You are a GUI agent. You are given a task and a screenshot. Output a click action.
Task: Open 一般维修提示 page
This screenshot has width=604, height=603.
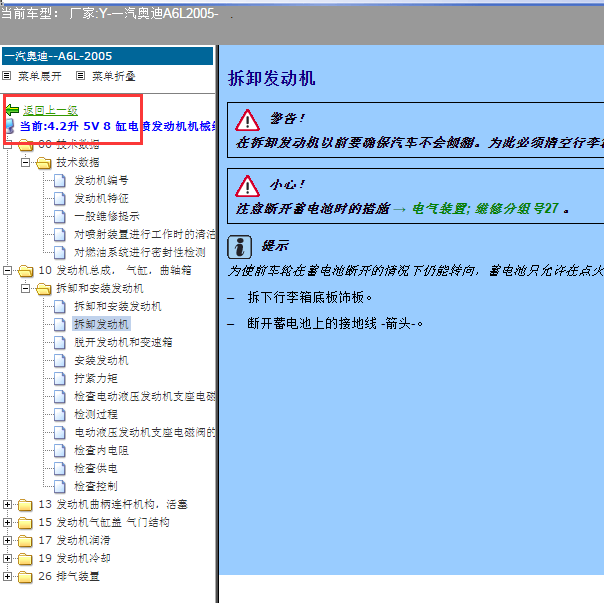pyautogui.click(x=107, y=216)
